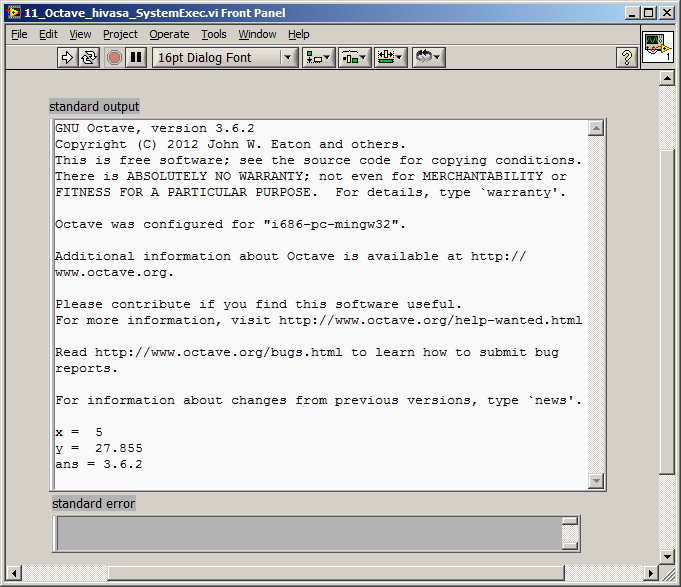Screen dimensions: 681x587
Task: Click the 'There is ABSOLUTELY NO WARRANTY' line
Action: [311, 177]
